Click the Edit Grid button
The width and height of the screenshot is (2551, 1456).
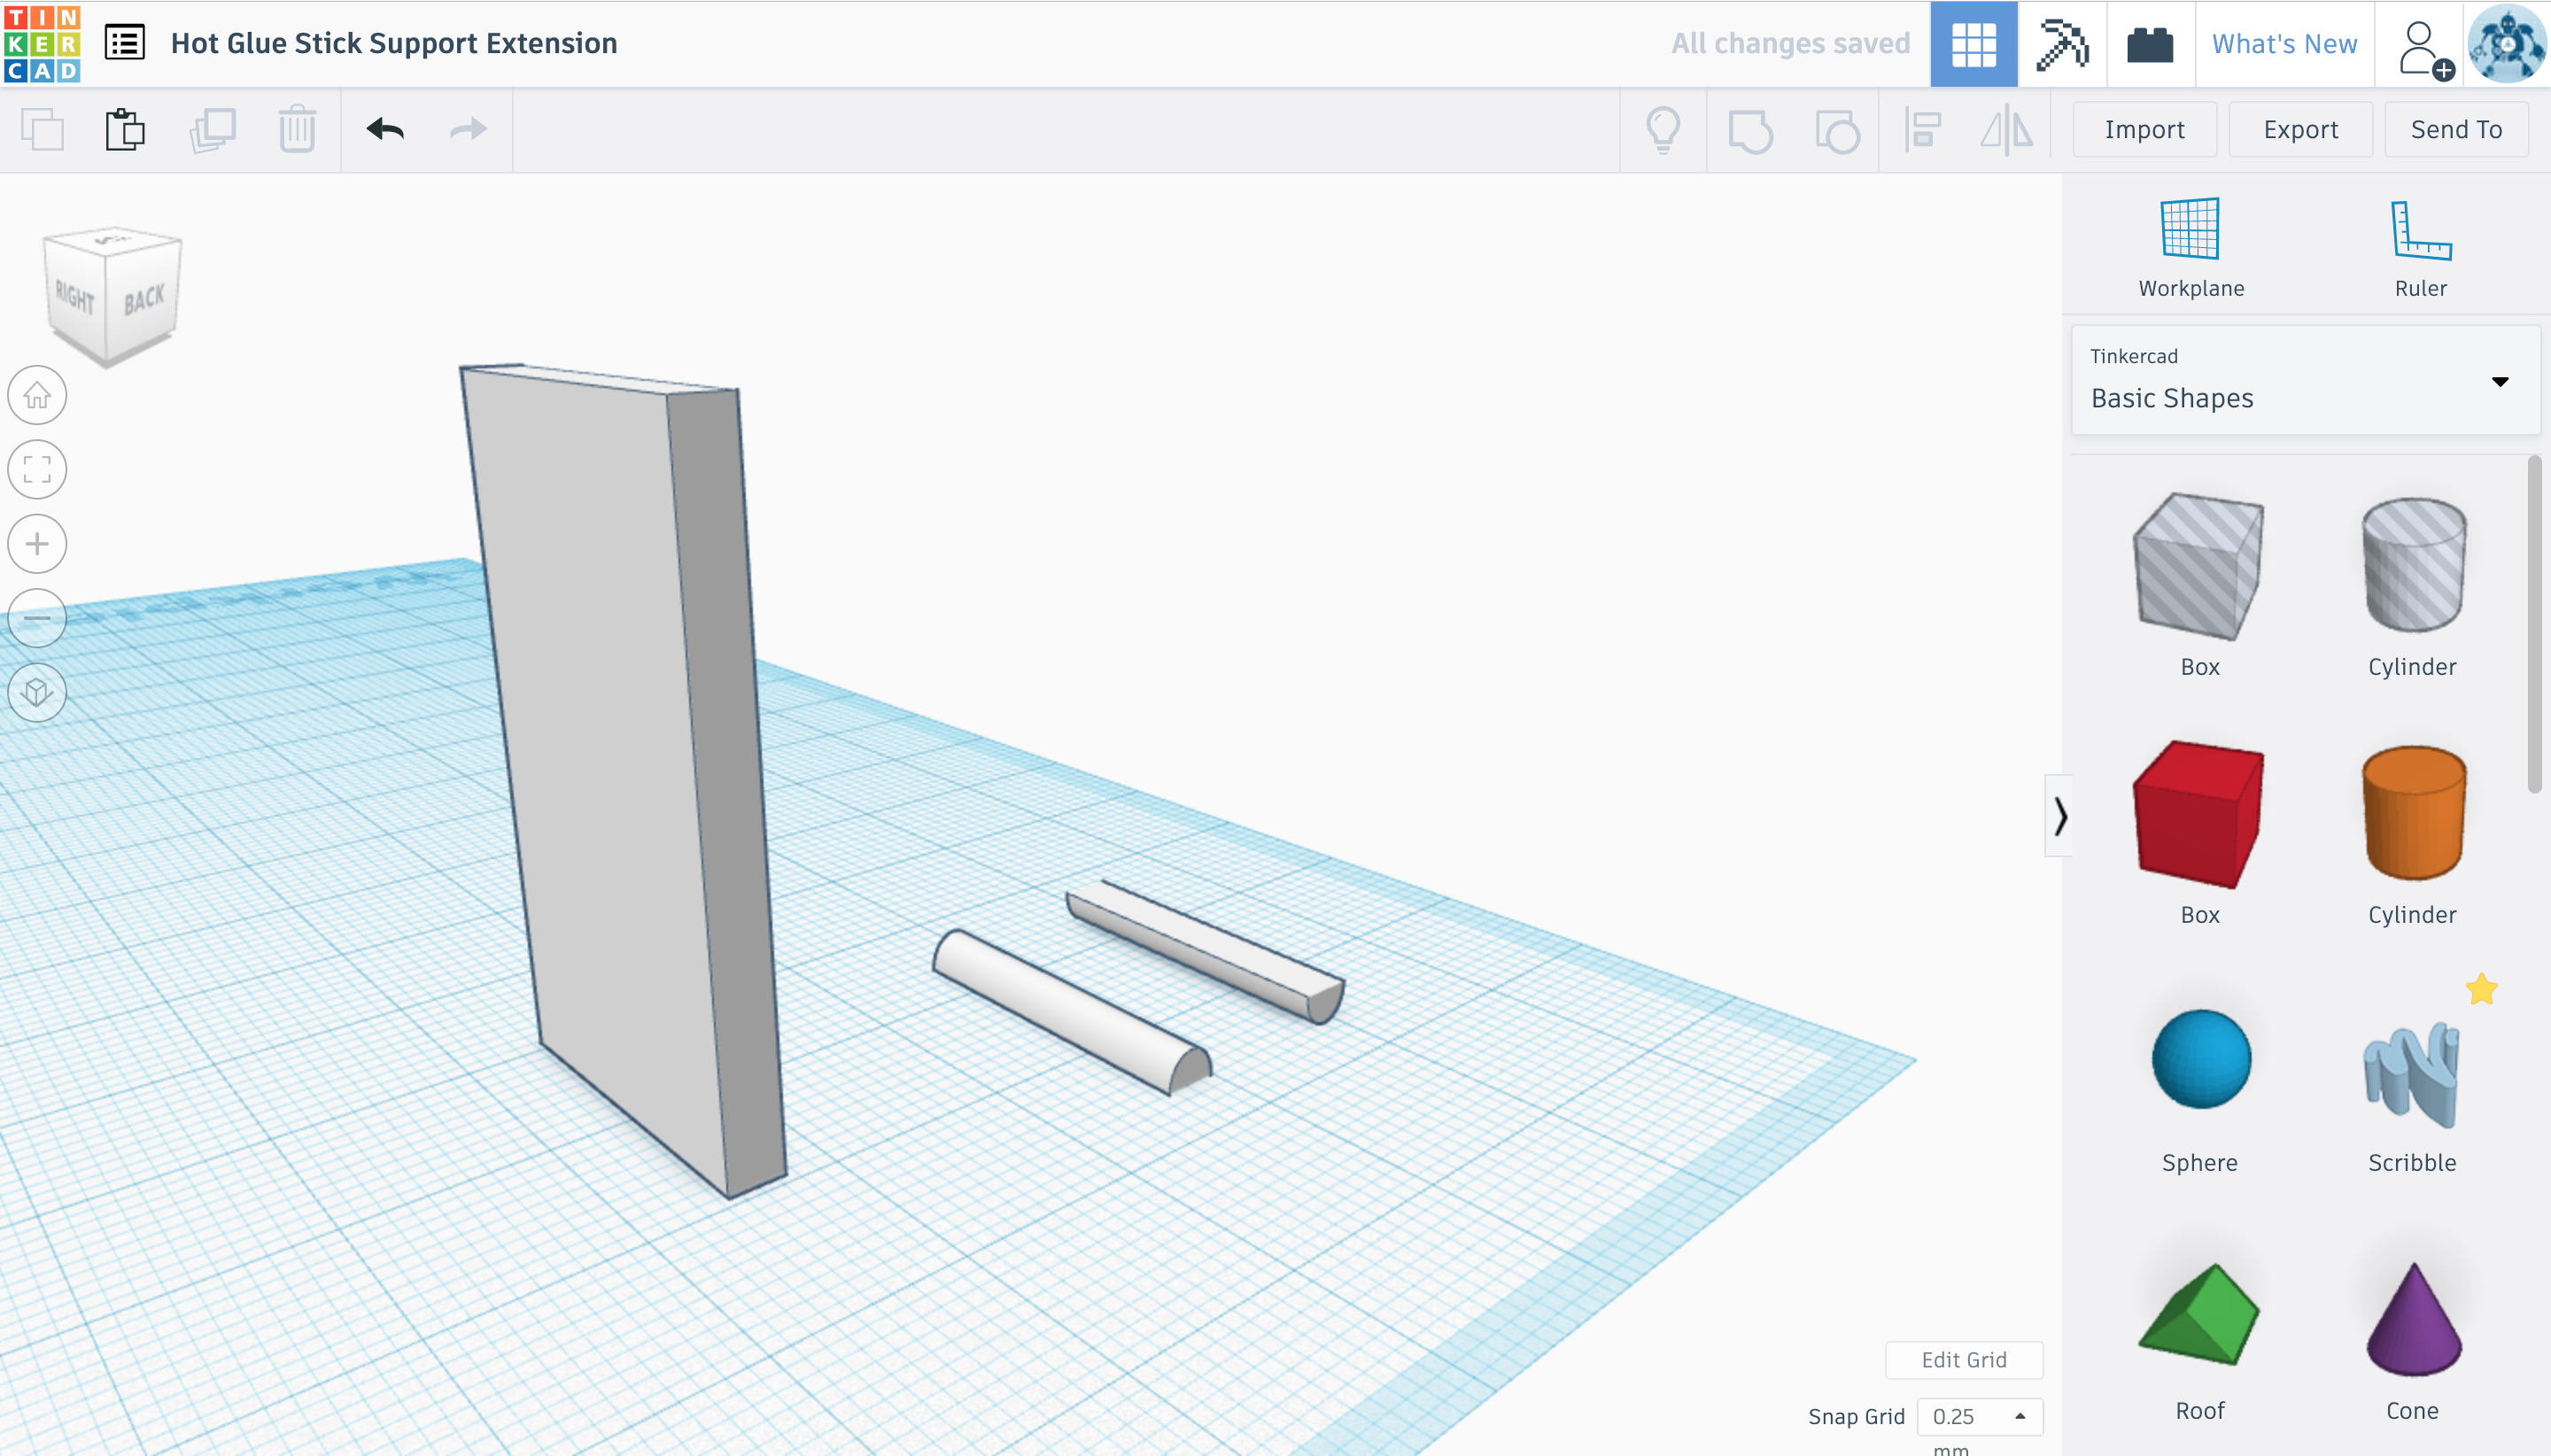[1963, 1359]
